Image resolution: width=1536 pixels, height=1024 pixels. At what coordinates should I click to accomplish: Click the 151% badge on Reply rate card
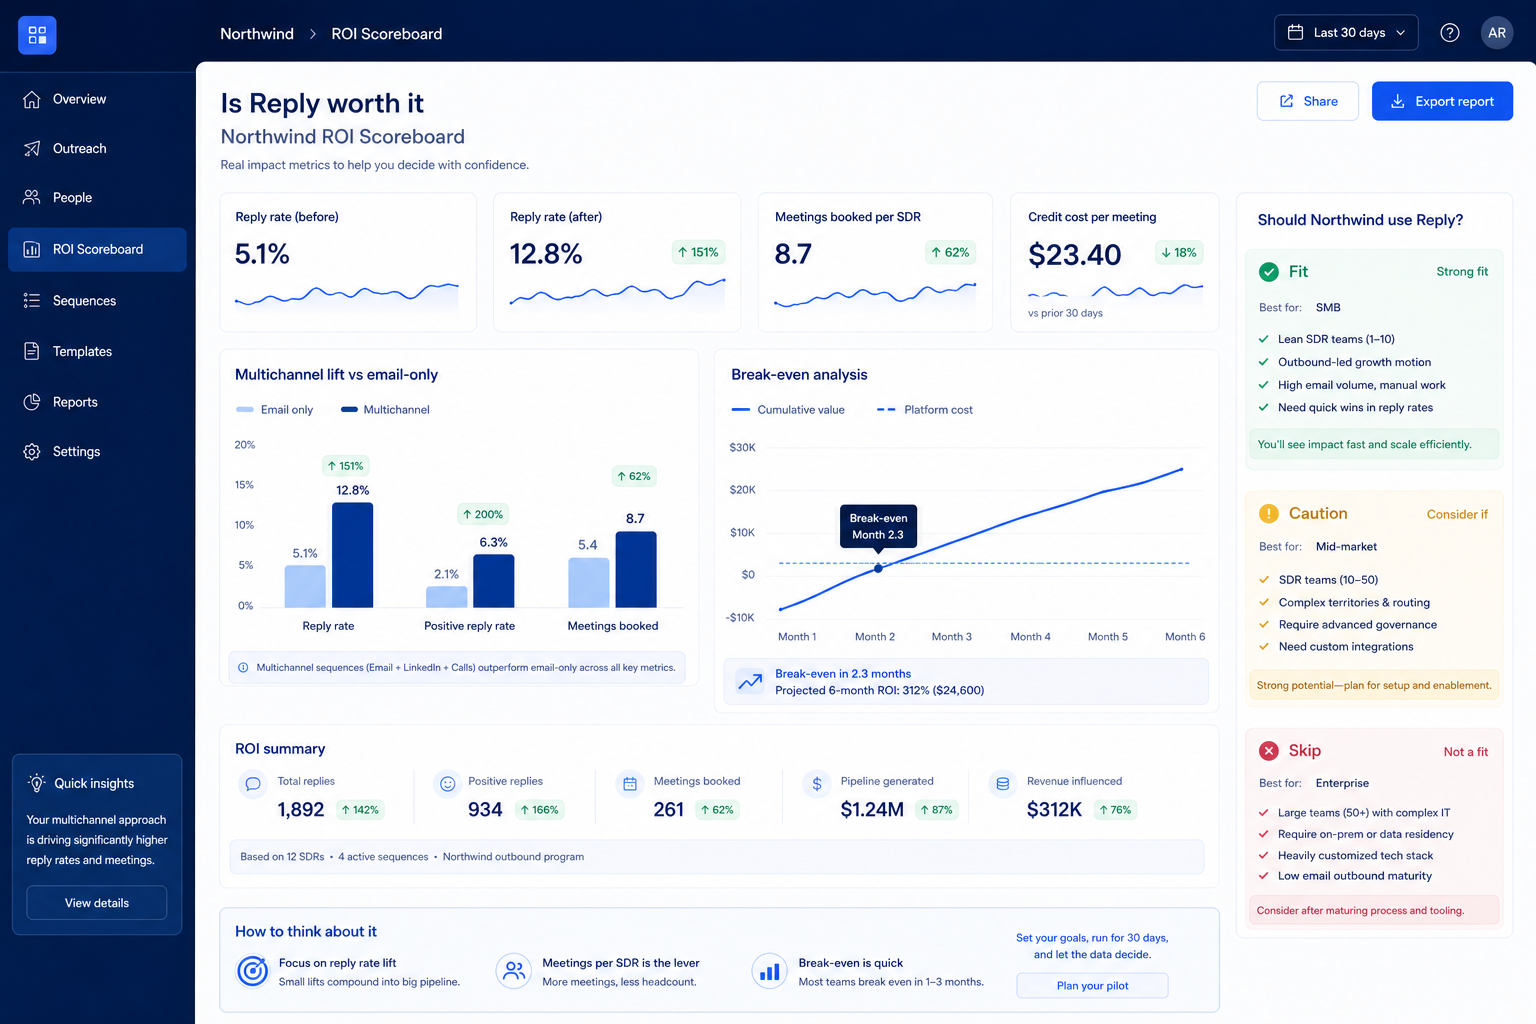(x=698, y=252)
